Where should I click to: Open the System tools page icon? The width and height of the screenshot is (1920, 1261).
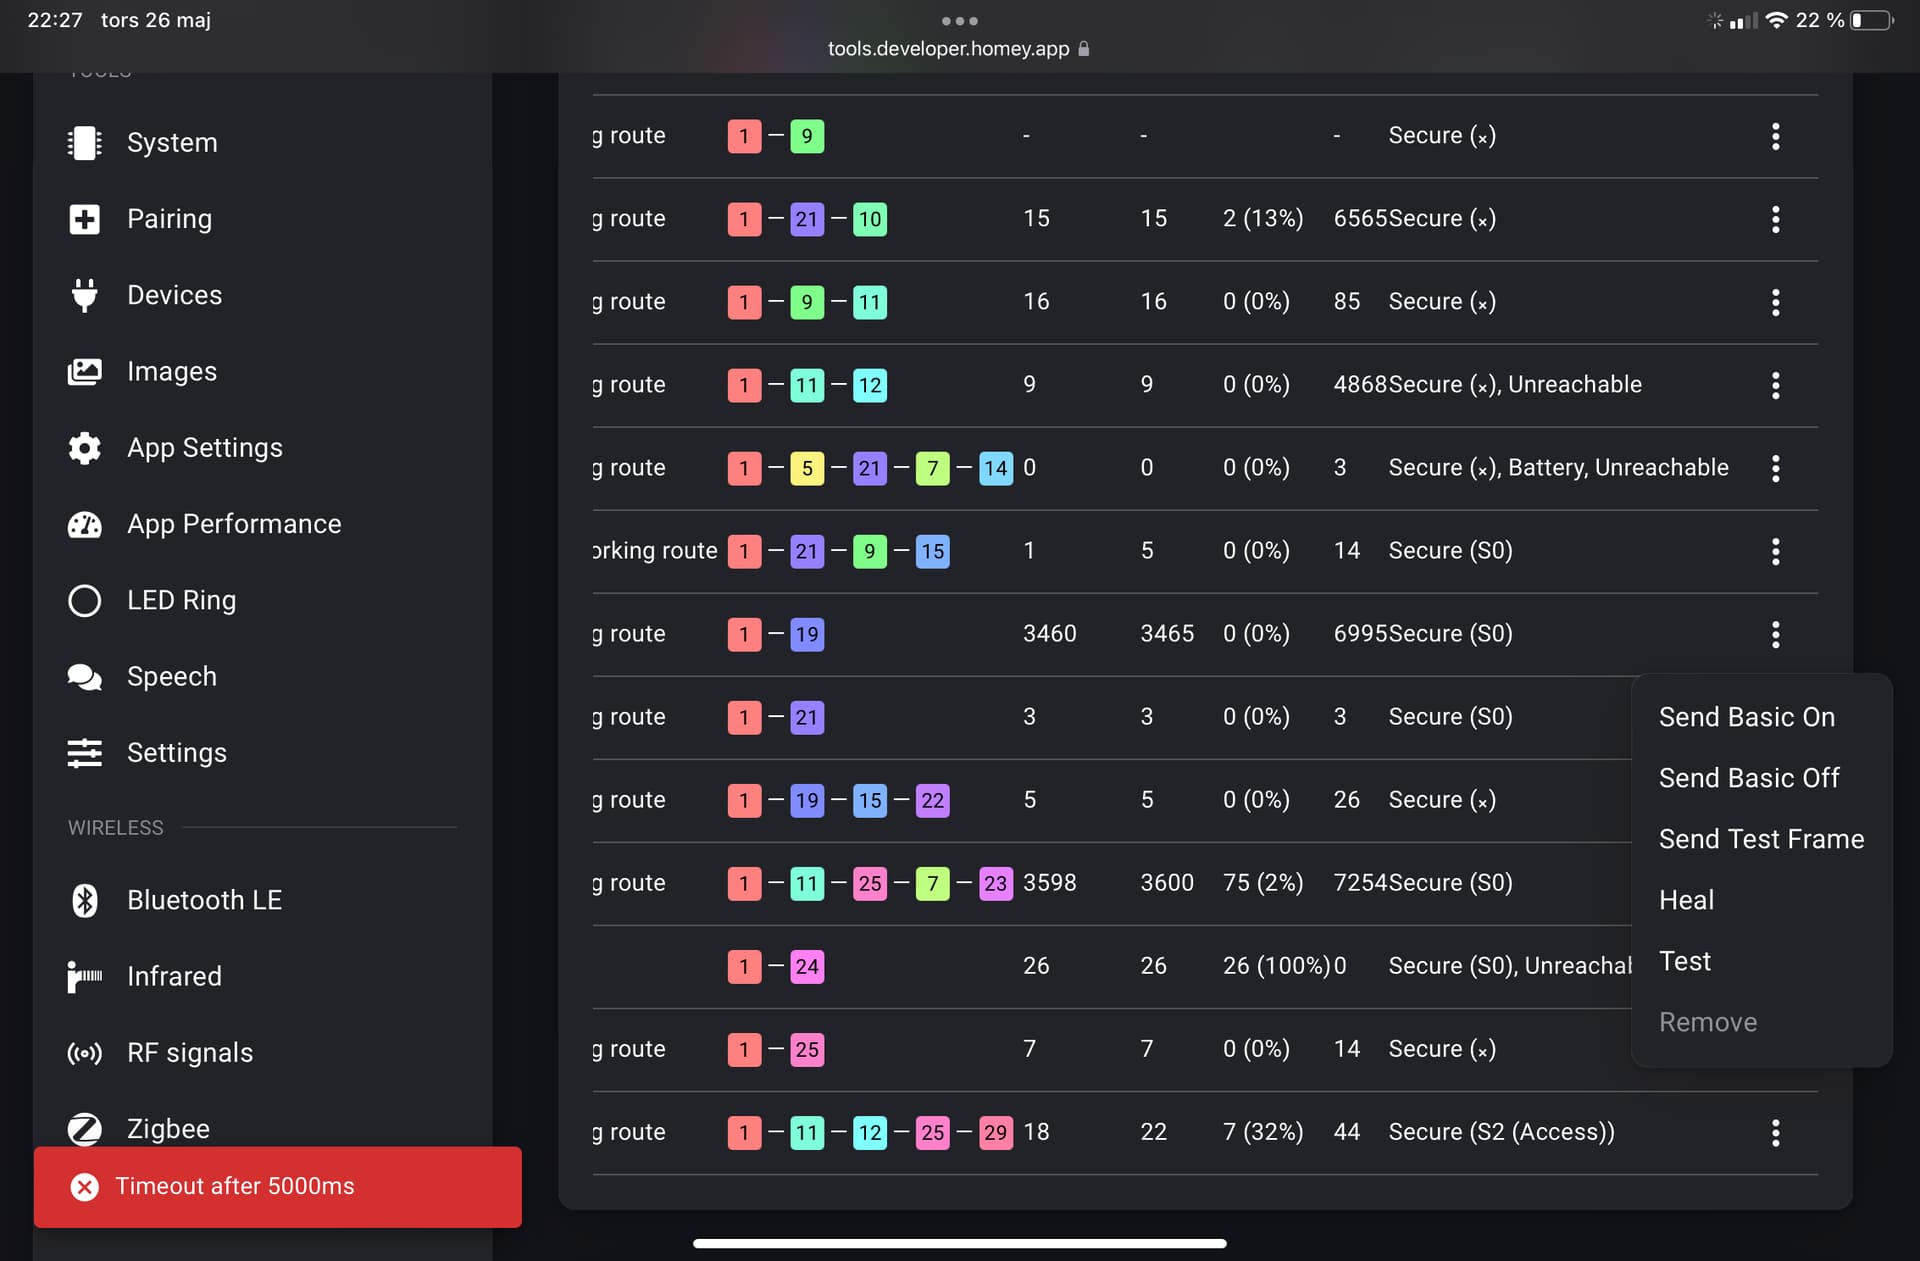point(84,143)
